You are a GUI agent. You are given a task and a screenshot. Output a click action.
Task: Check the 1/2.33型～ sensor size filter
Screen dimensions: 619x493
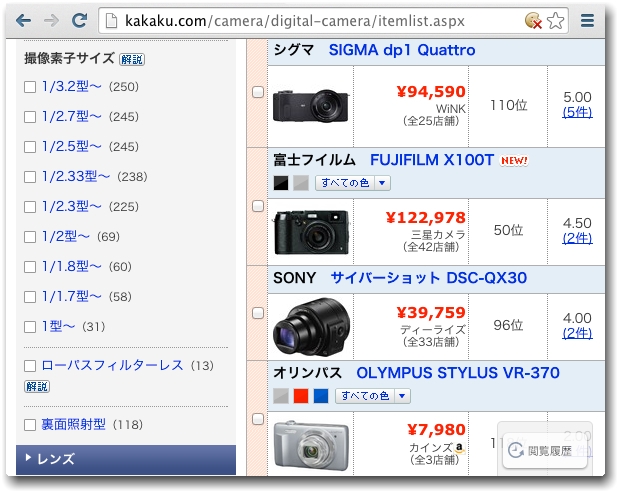(x=30, y=177)
